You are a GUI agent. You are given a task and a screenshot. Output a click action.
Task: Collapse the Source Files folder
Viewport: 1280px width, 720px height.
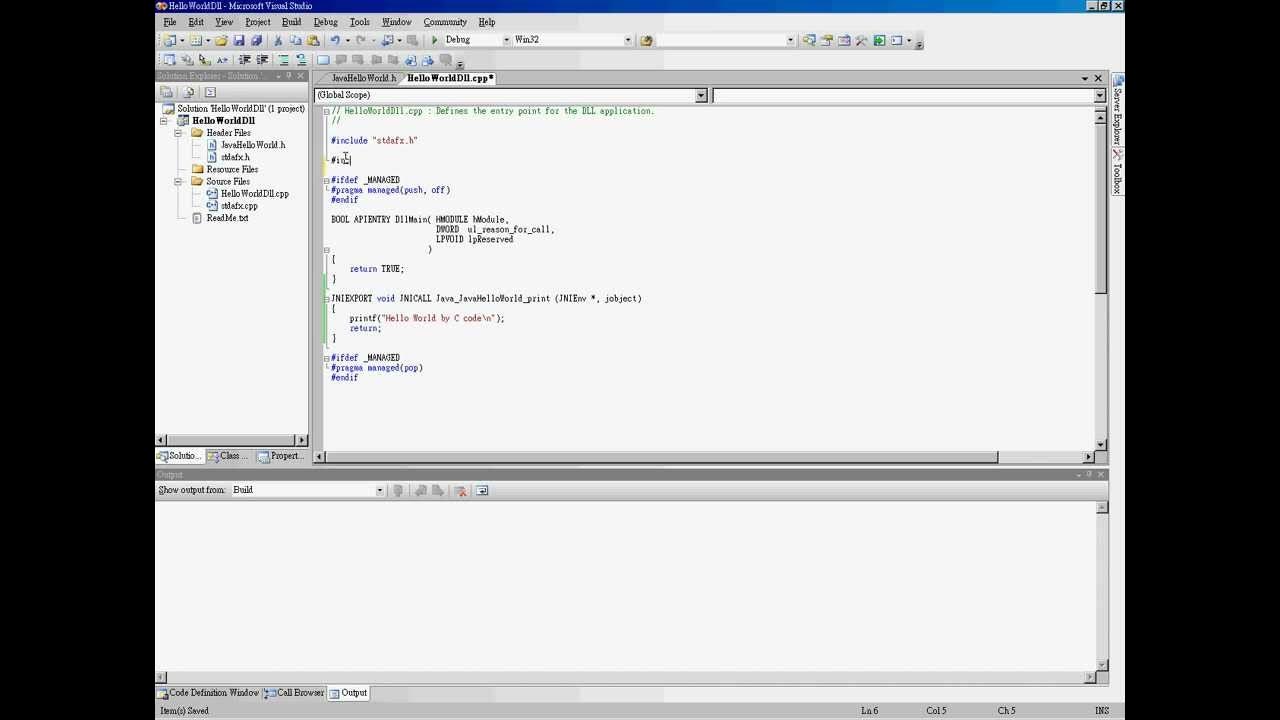click(178, 182)
